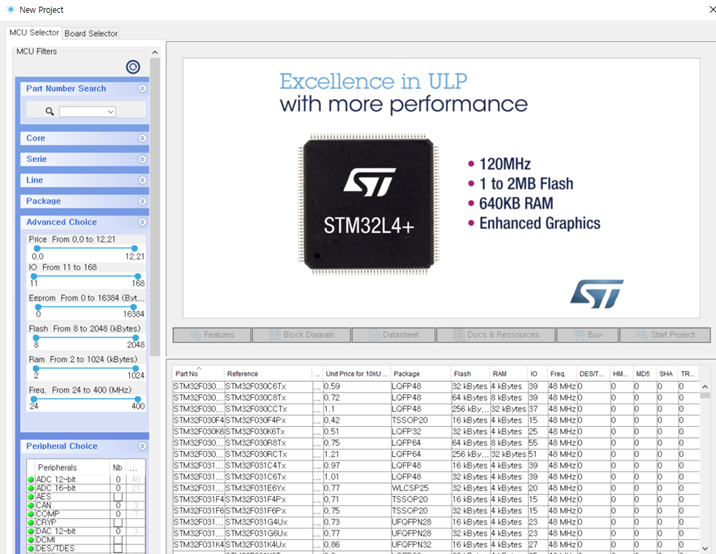Click the reset MCU filters circular icon
This screenshot has height=554, width=716.
133,67
